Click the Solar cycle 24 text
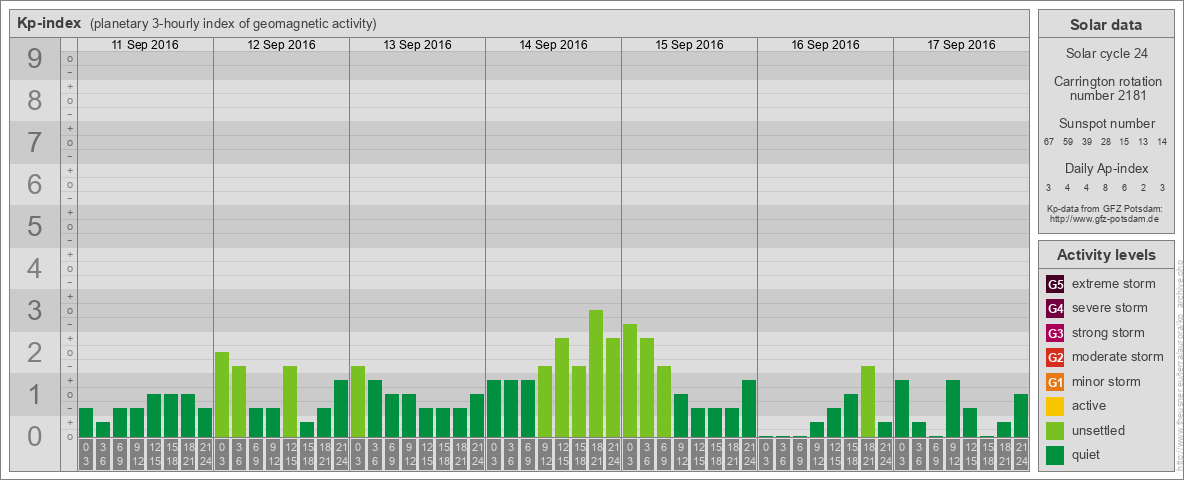 point(1105,54)
